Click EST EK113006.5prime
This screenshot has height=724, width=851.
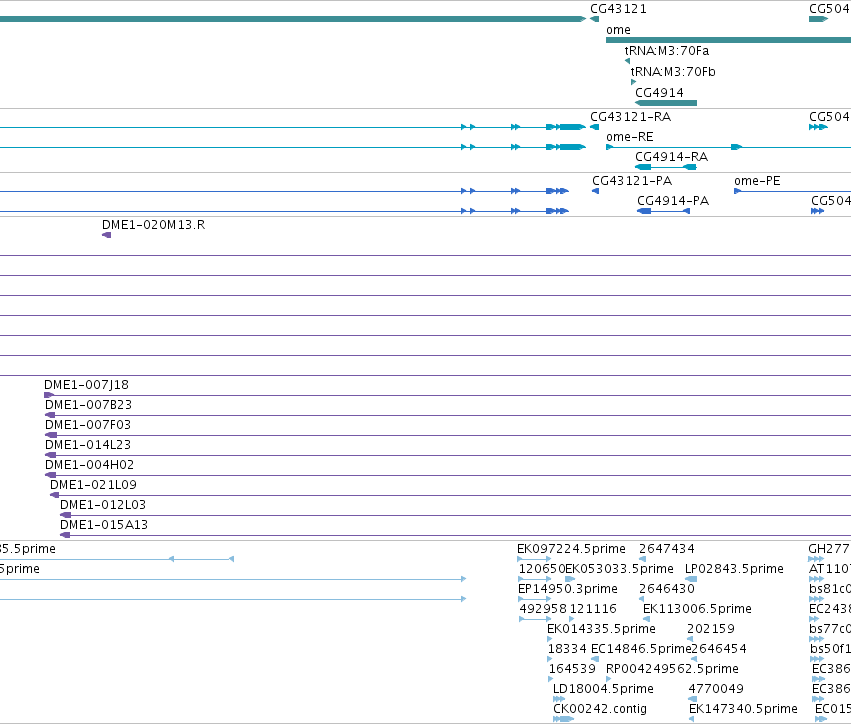click(697, 609)
